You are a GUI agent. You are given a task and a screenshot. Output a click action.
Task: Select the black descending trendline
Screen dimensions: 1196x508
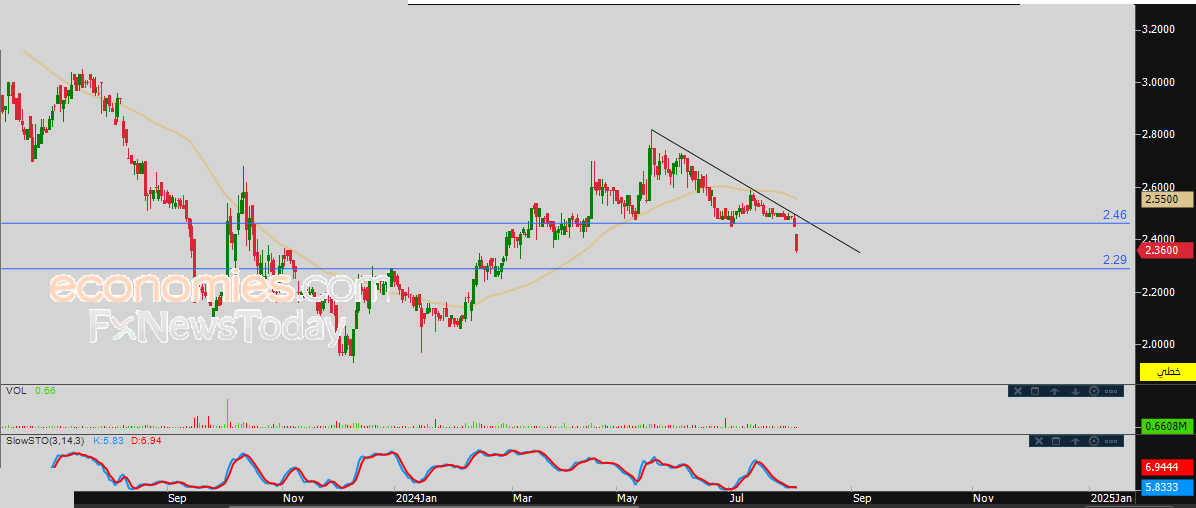[x=755, y=191]
